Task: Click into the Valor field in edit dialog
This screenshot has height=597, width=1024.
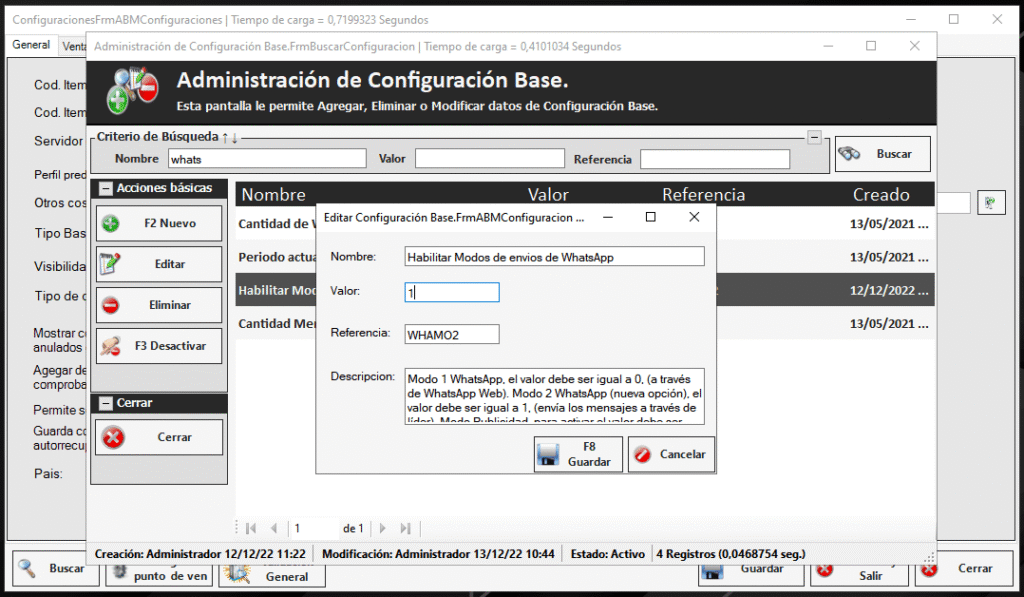Action: (452, 292)
